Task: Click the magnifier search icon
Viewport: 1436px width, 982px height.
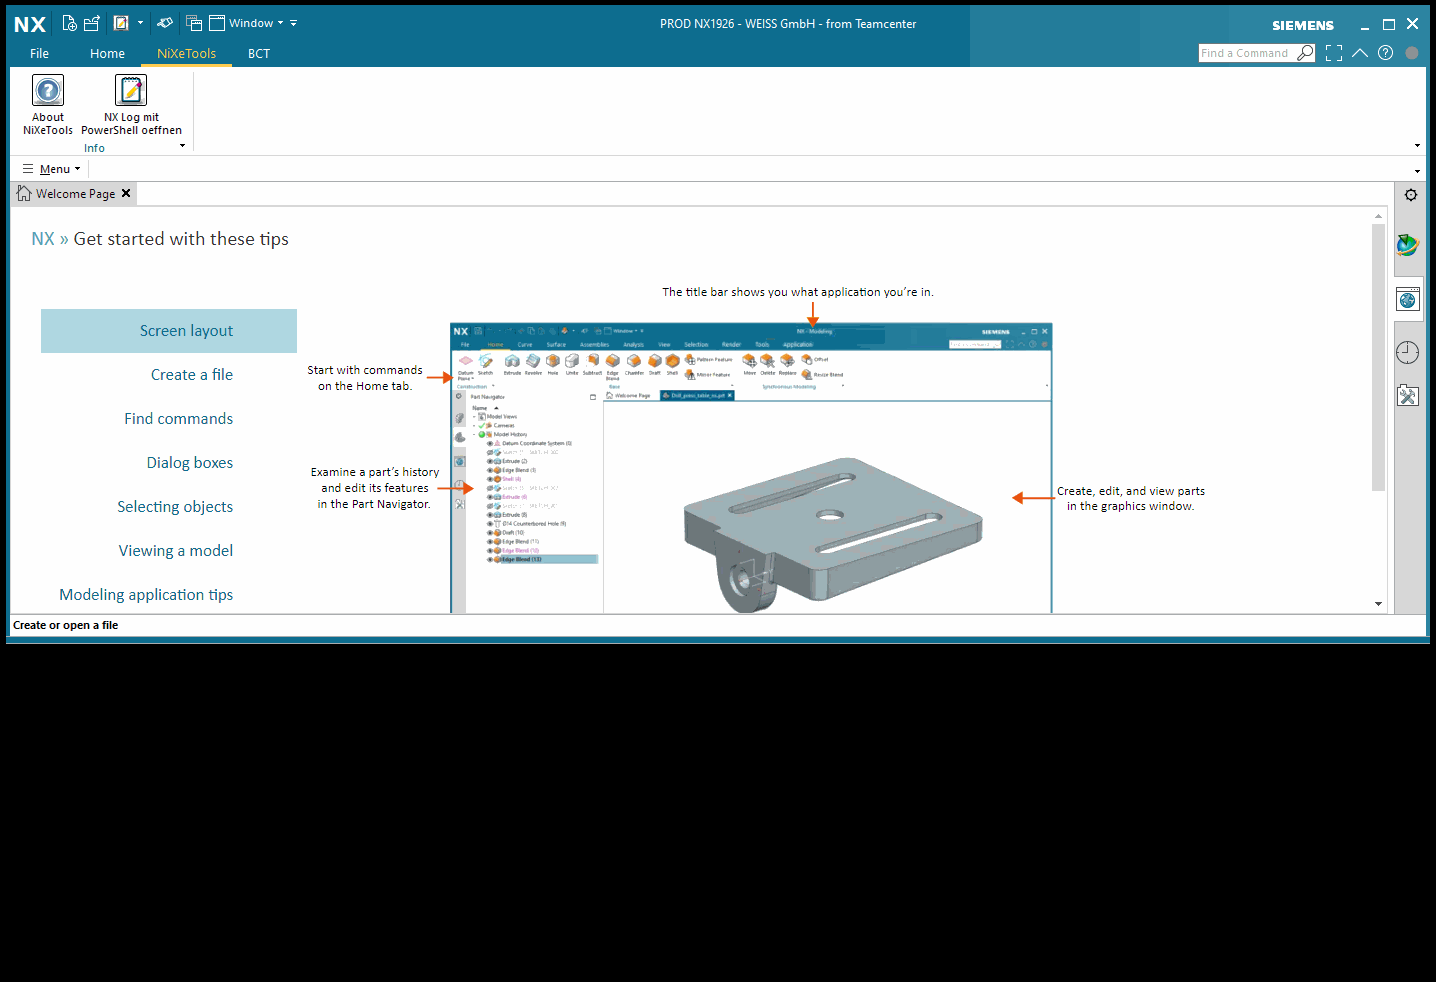Action: (1306, 53)
